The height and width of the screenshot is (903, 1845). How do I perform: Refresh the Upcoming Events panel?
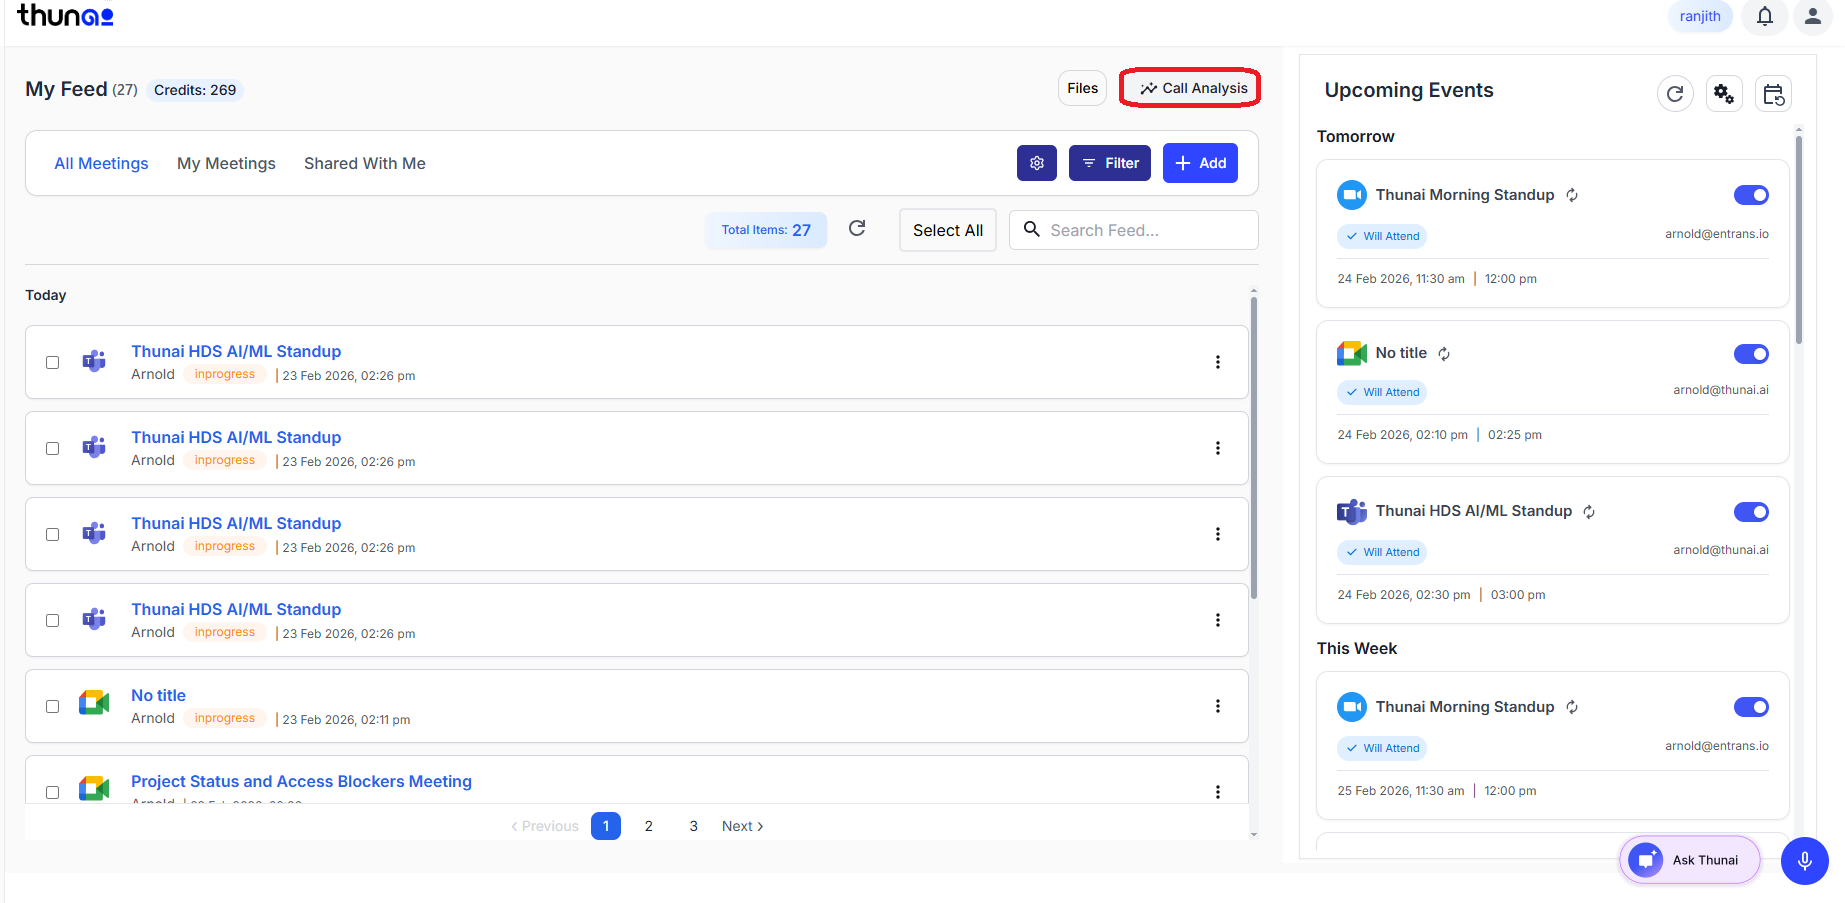(x=1675, y=94)
